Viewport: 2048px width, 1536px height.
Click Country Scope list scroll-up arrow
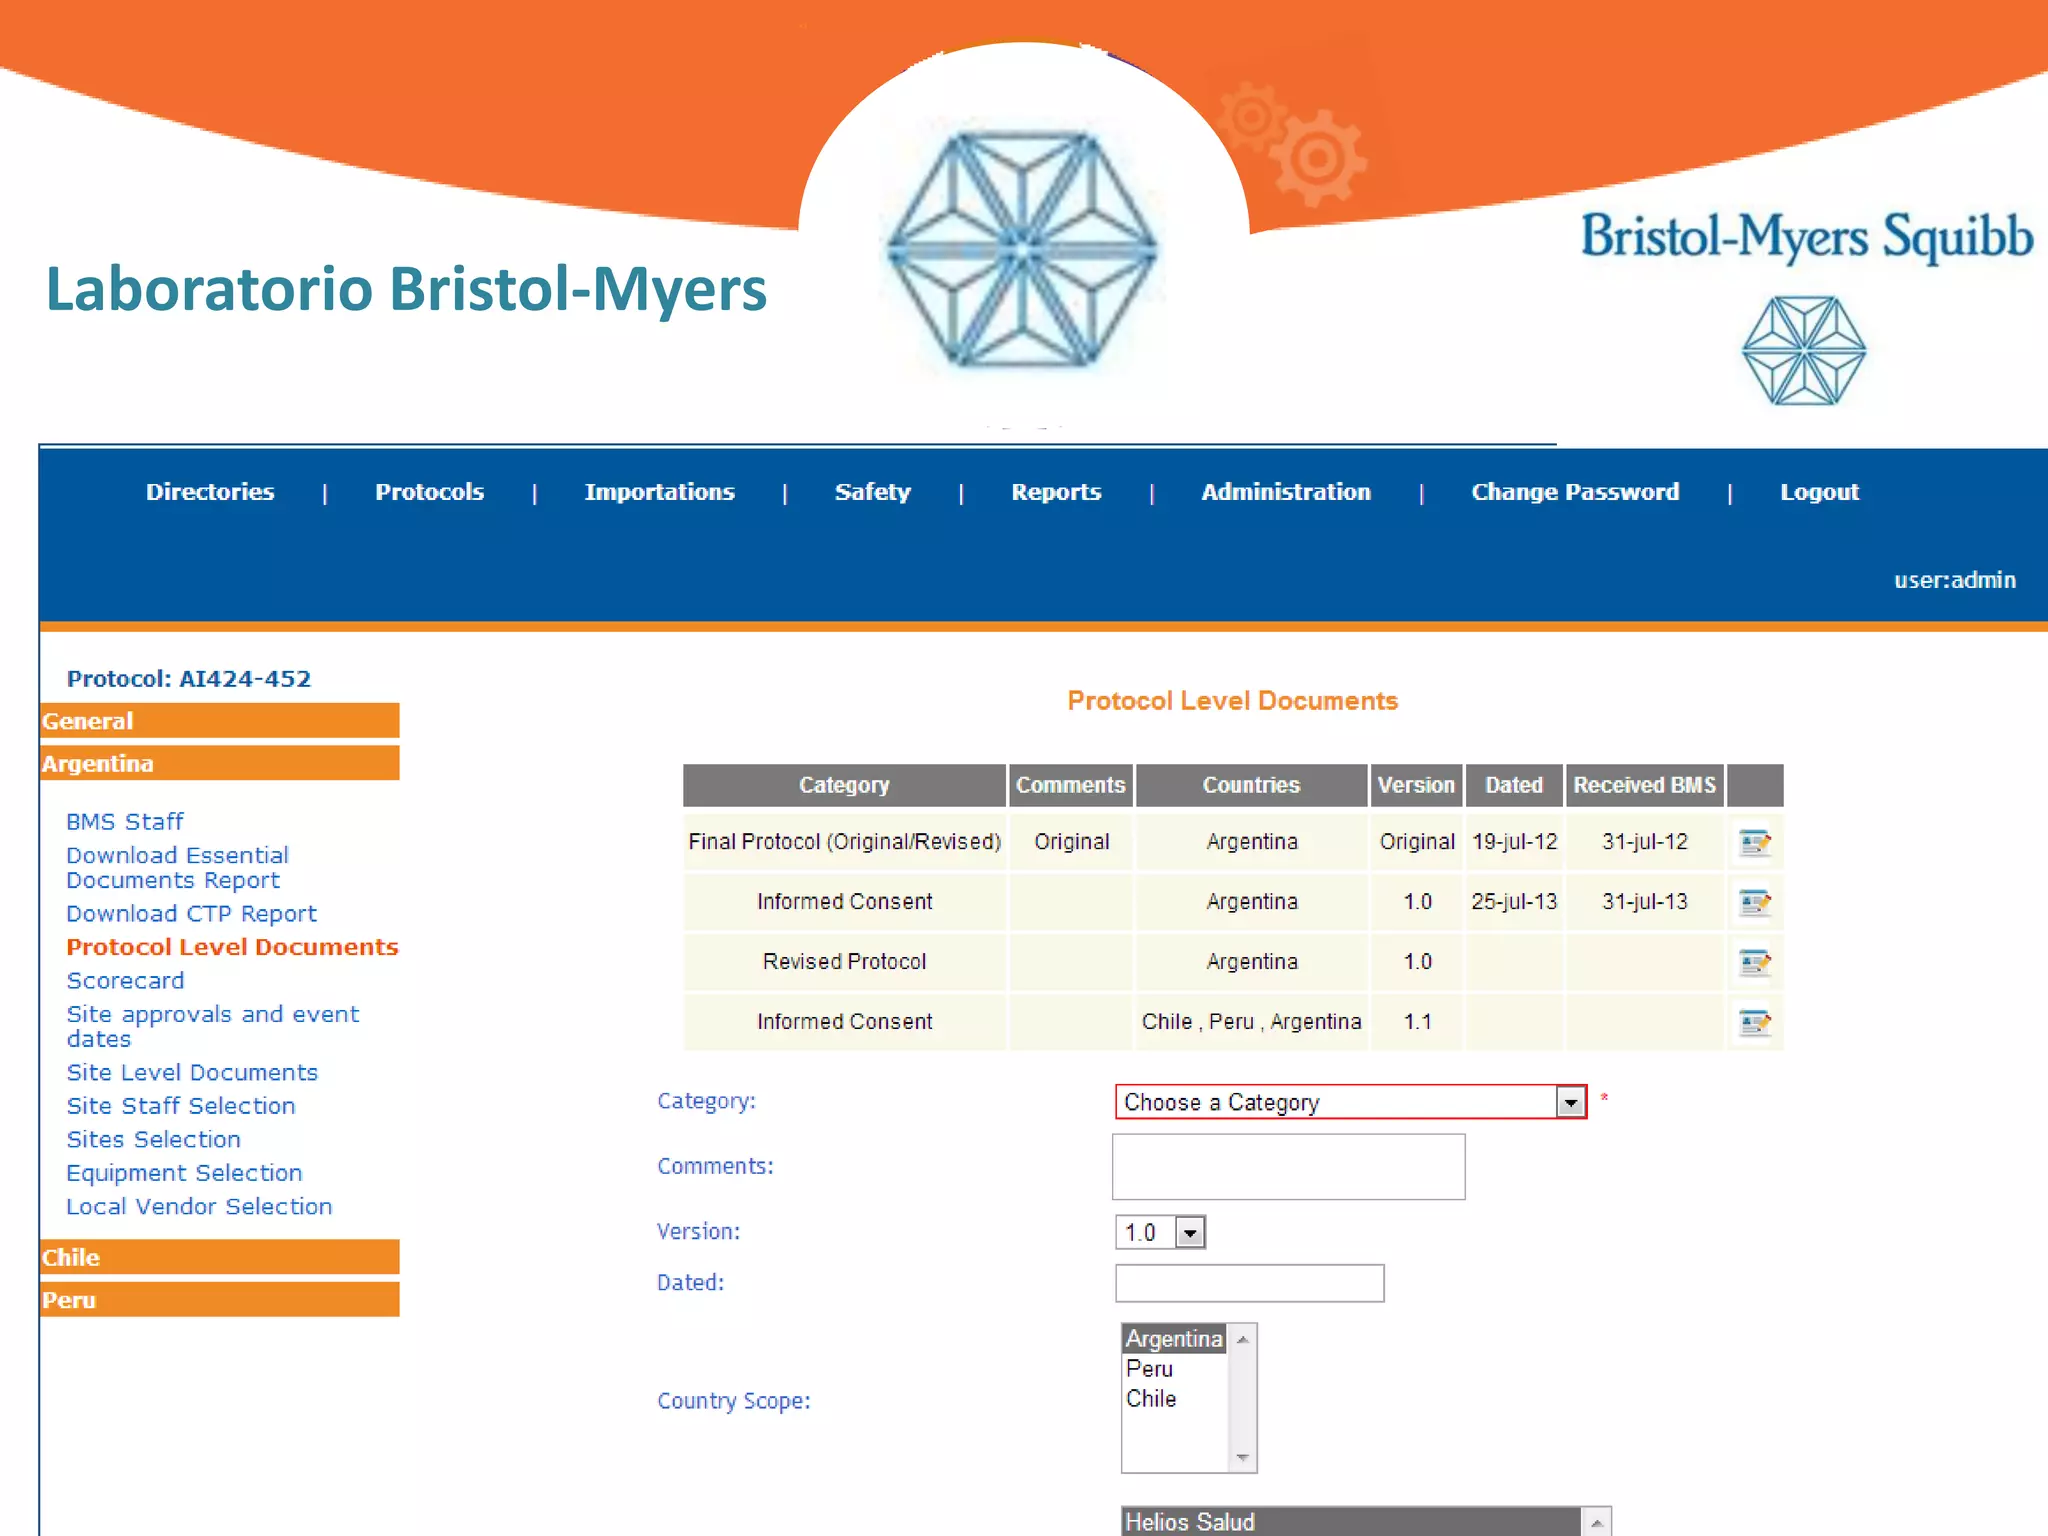(1242, 1339)
